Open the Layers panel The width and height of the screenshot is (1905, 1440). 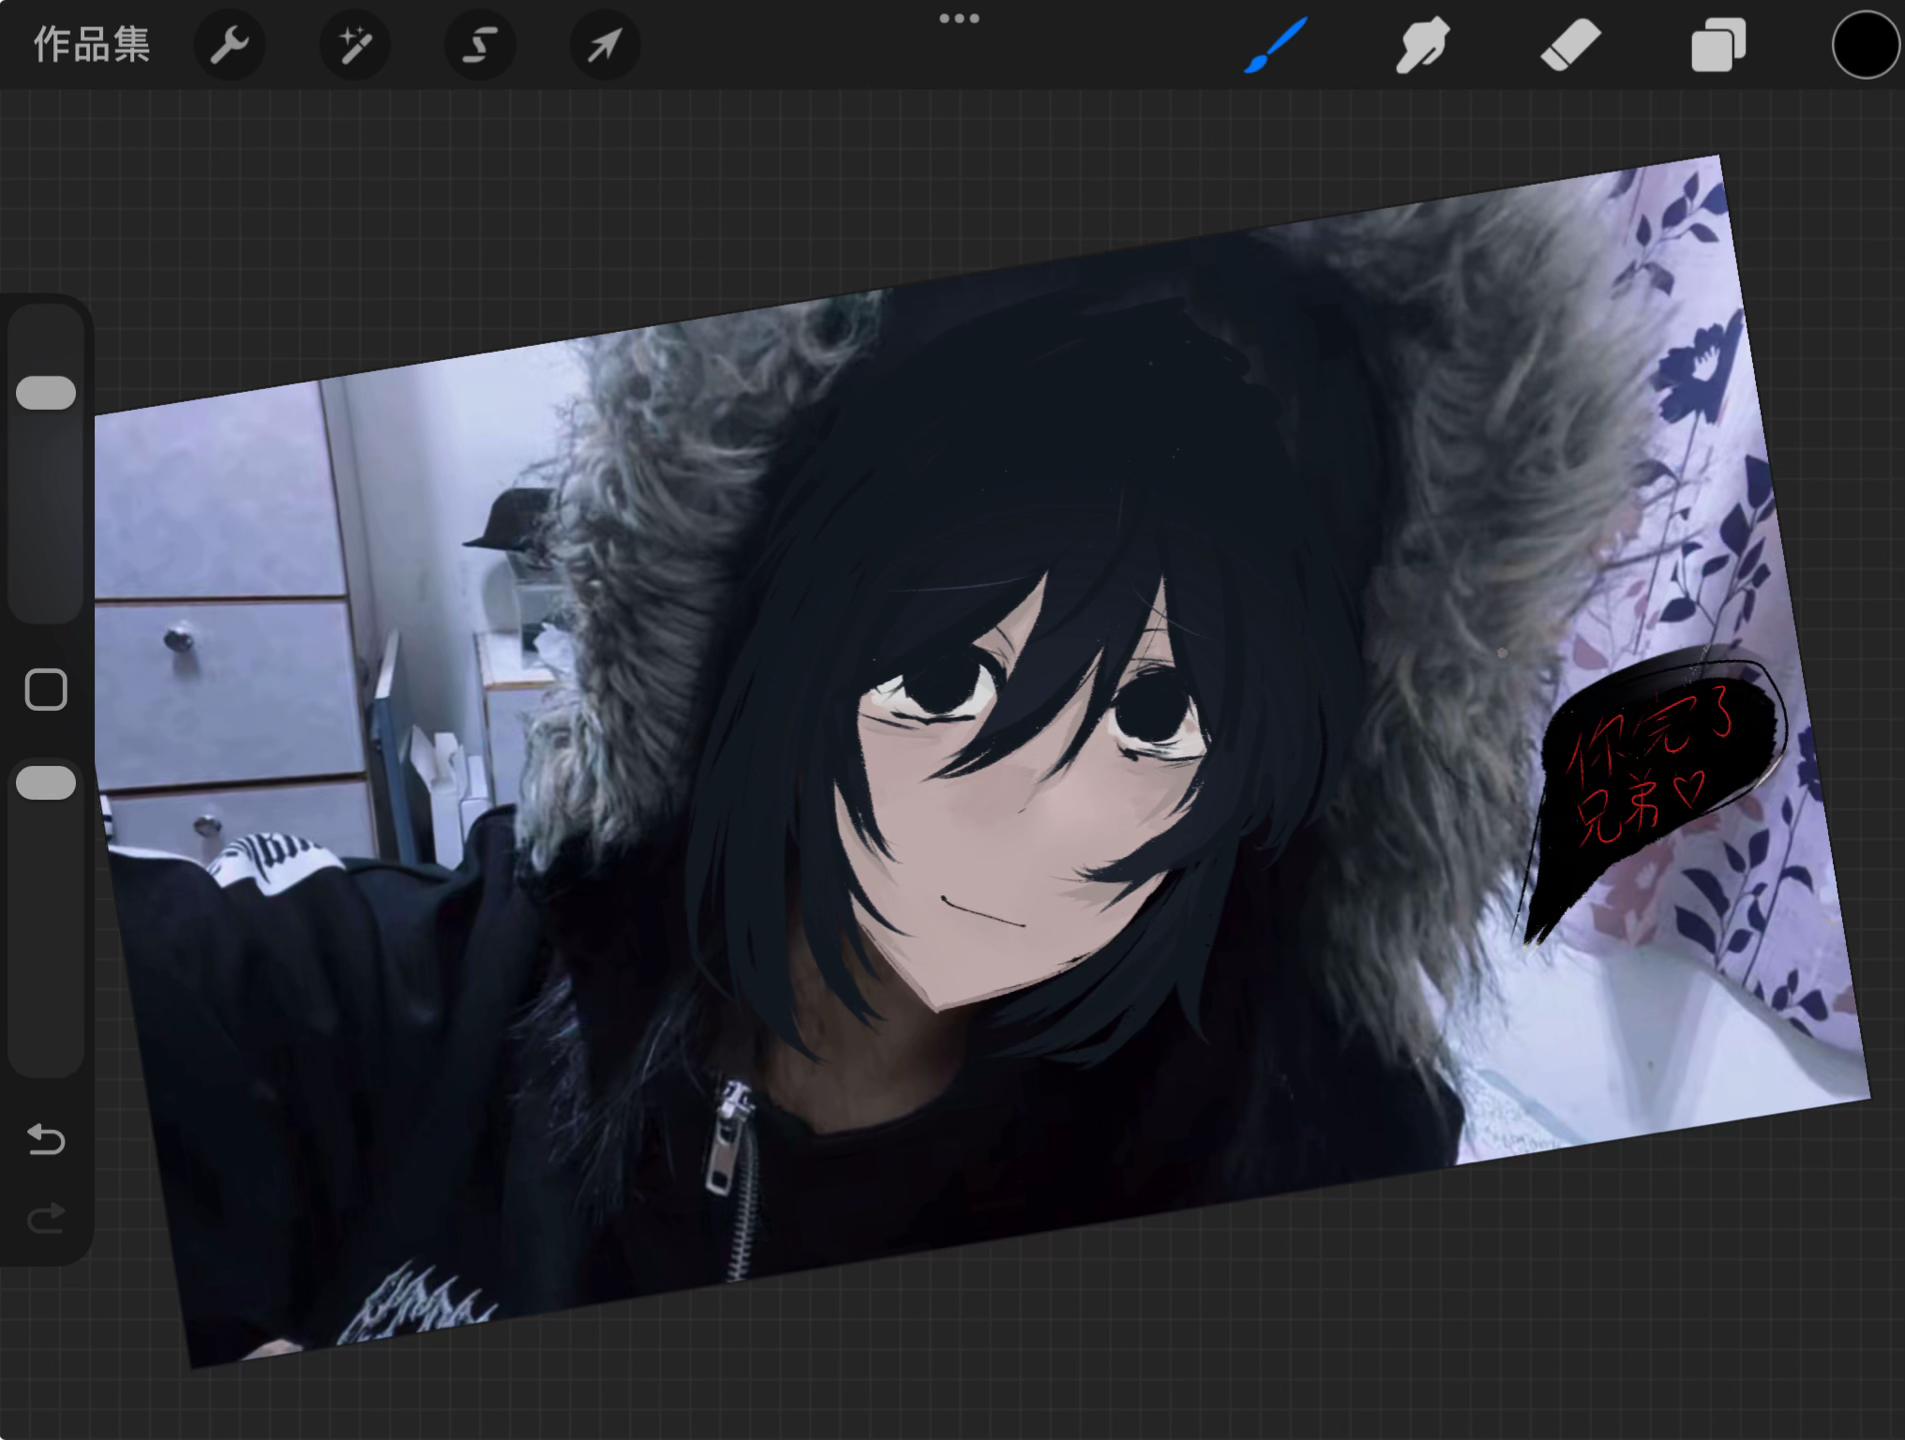click(1718, 45)
